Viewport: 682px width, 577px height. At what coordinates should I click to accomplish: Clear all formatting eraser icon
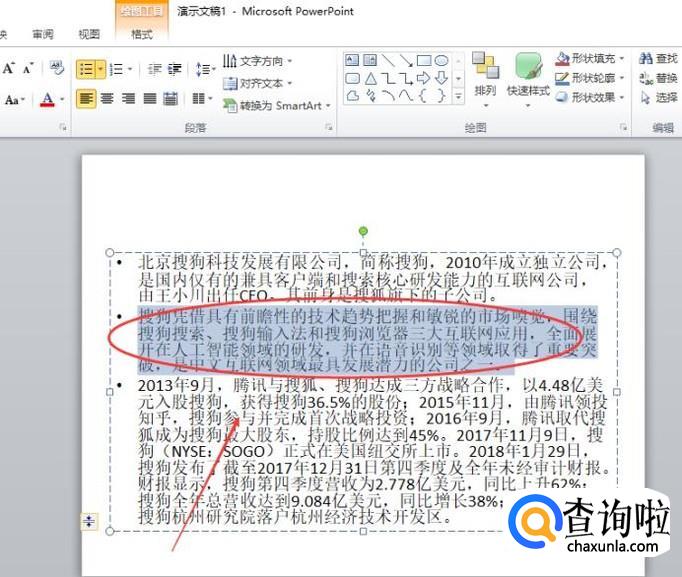tap(57, 68)
